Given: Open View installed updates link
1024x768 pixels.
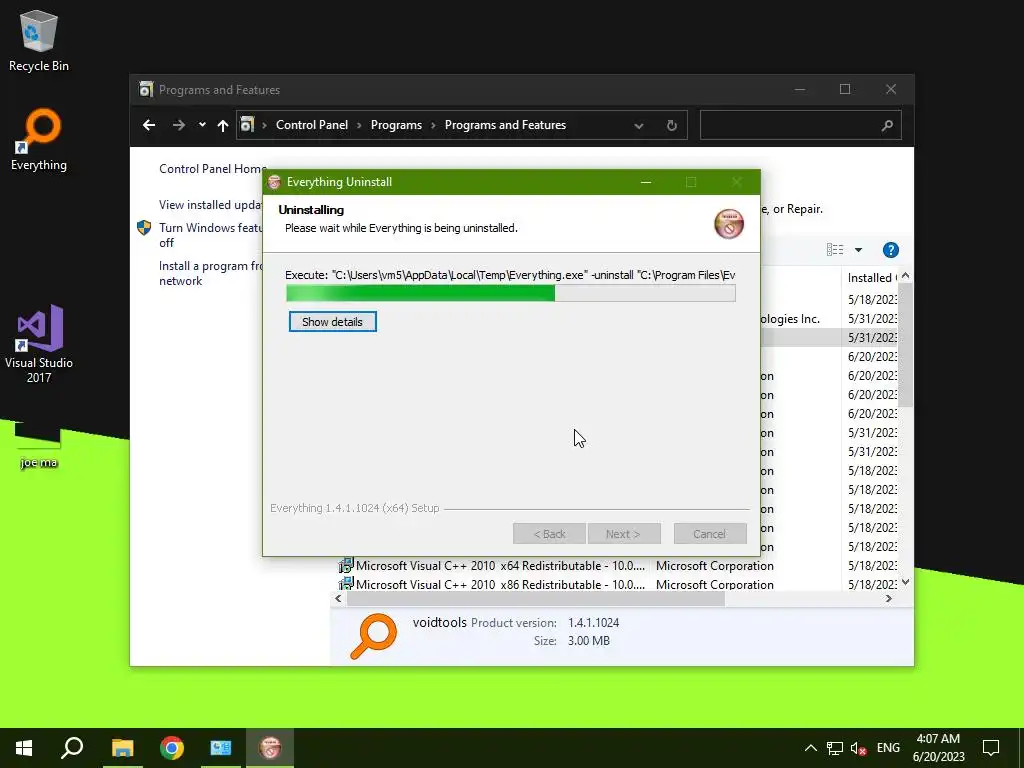Looking at the screenshot, I should click(210, 204).
